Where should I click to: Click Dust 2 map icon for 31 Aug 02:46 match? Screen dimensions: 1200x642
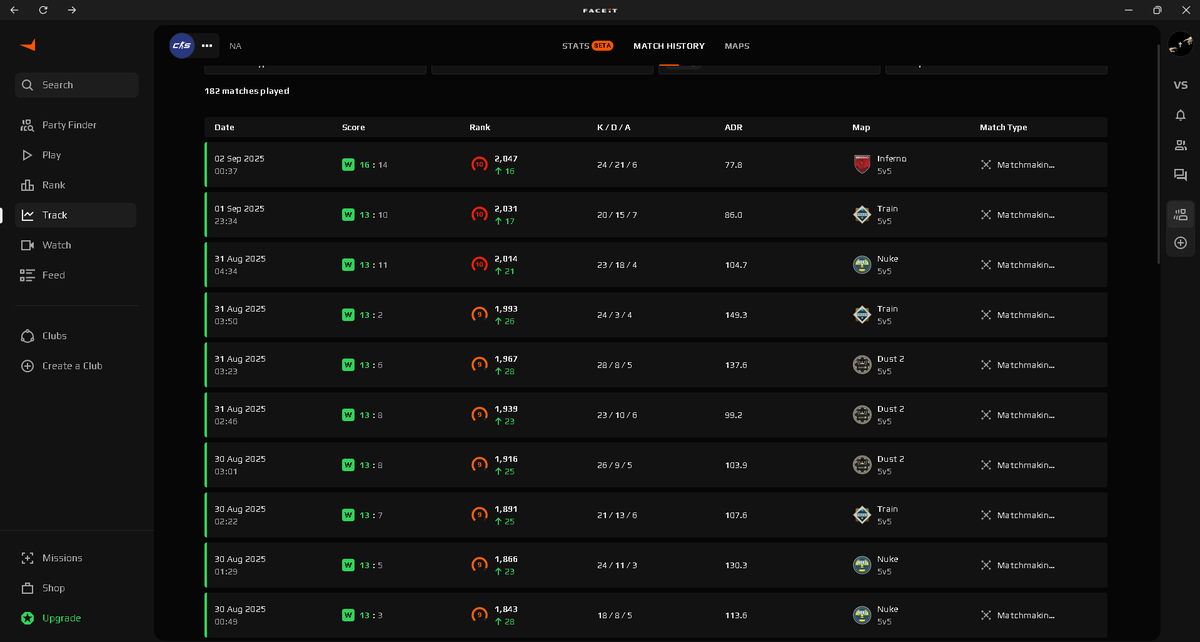click(862, 414)
